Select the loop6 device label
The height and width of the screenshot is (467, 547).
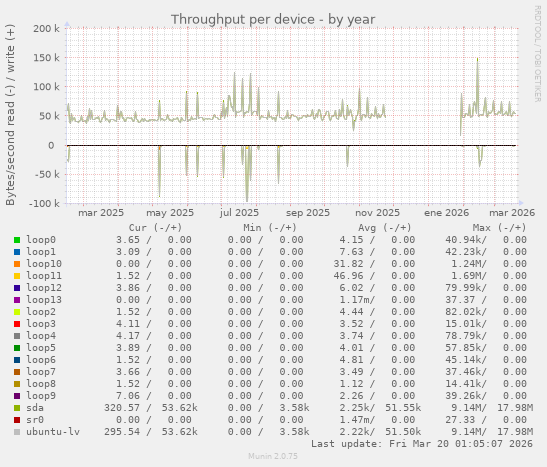coord(41,360)
